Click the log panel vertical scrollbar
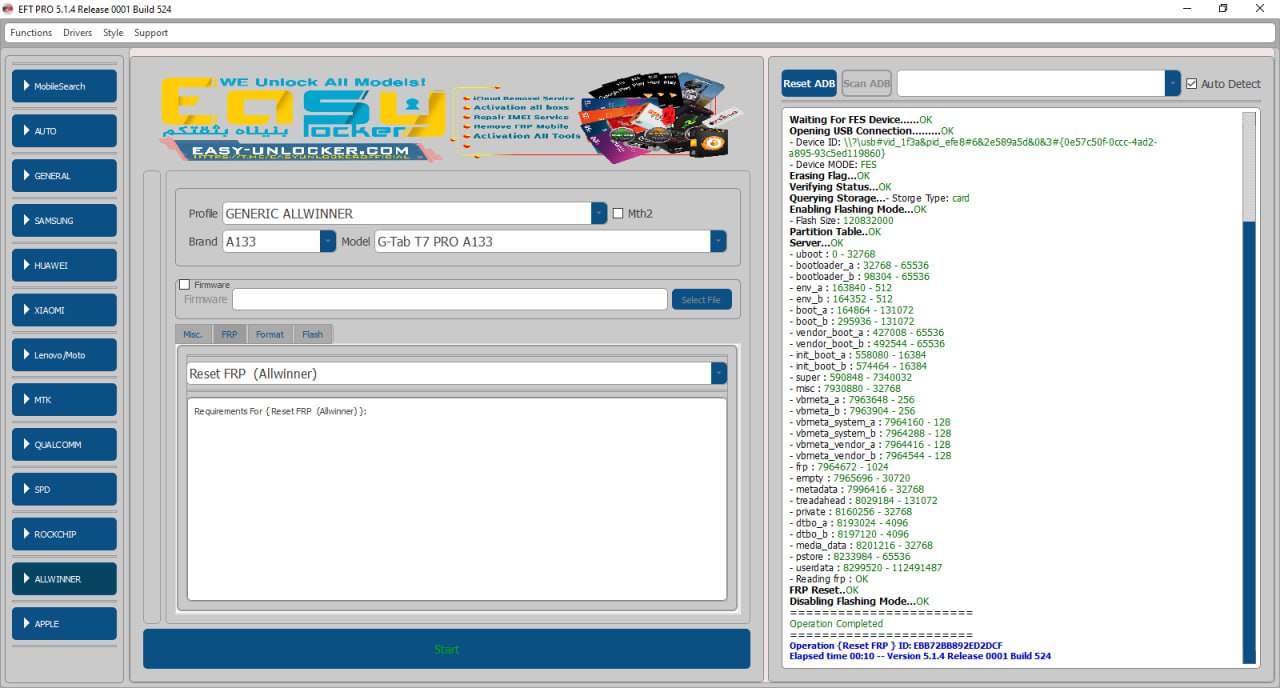 1249,387
